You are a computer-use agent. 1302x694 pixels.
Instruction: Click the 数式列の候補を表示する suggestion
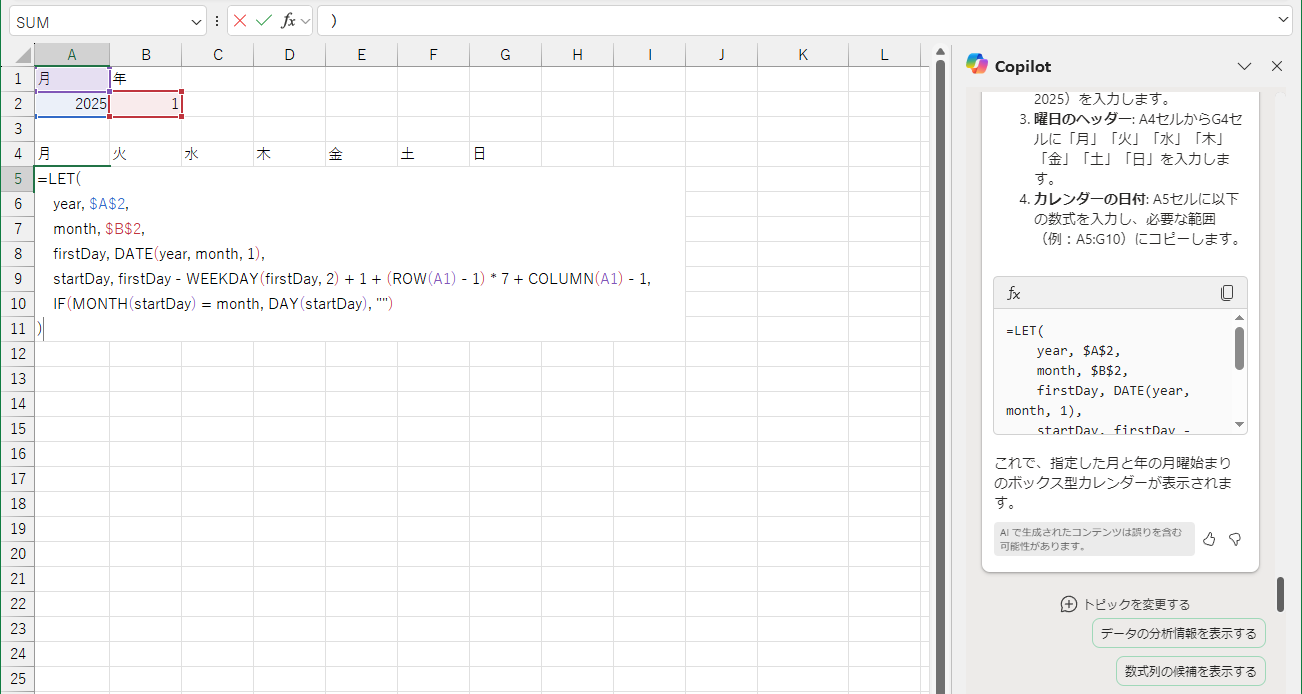pos(1190,671)
